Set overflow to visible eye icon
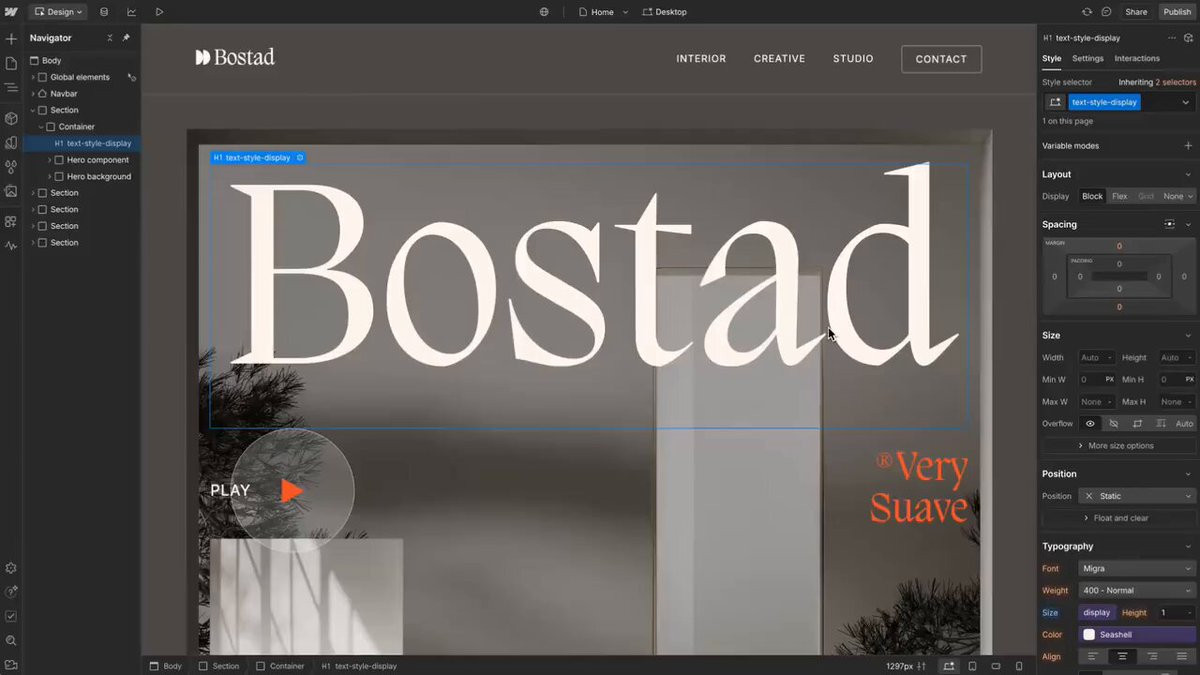The width and height of the screenshot is (1200, 675). click(1090, 424)
